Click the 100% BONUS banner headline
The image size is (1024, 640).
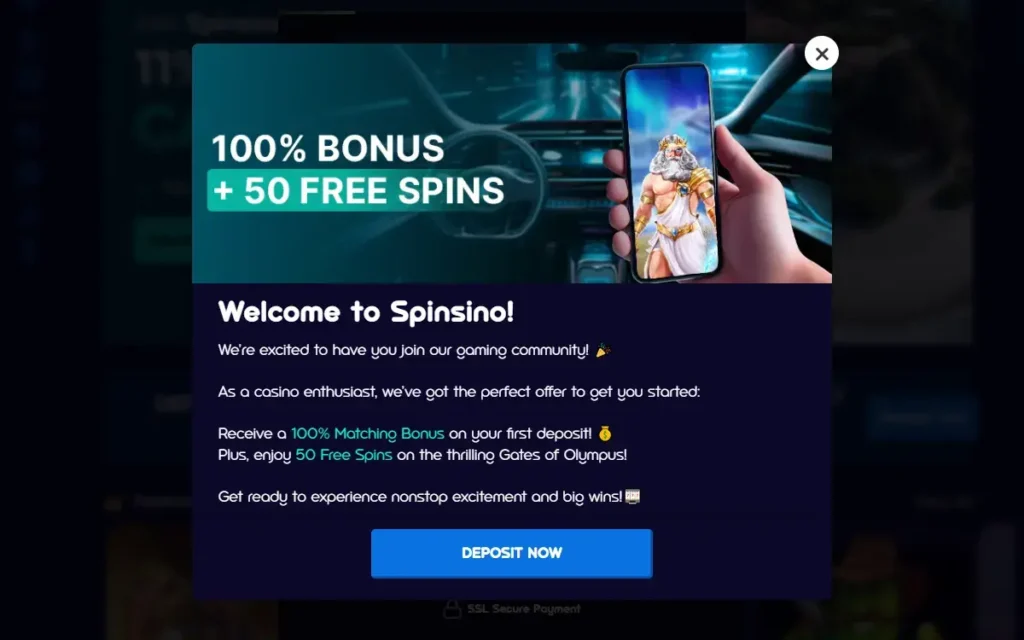coord(328,148)
